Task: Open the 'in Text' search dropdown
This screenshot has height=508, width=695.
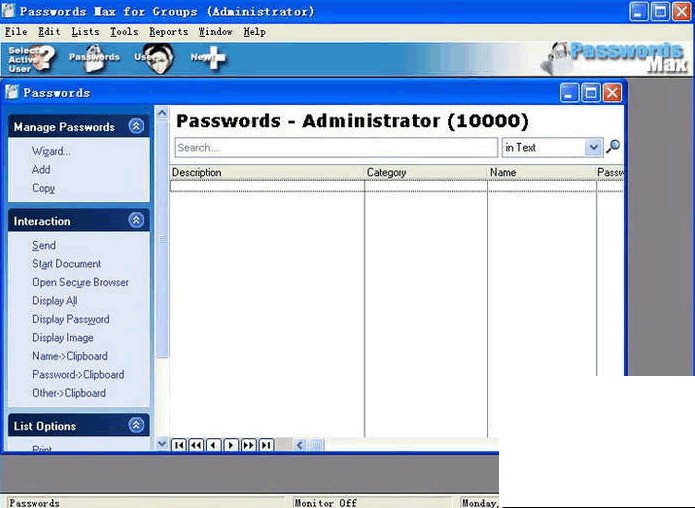Action: point(593,147)
